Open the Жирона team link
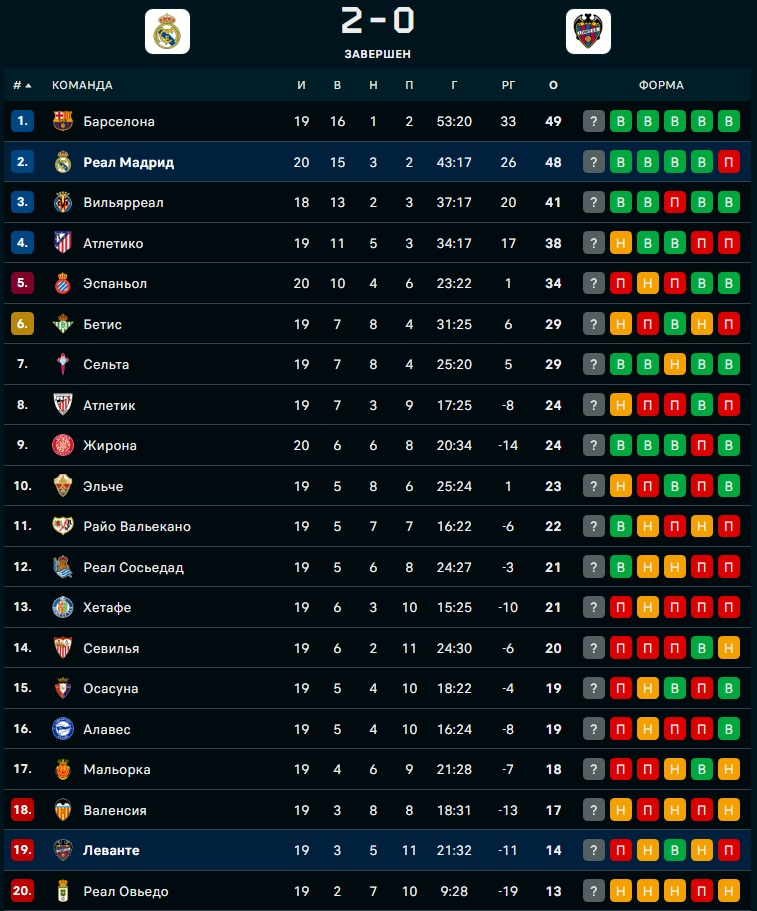Screen dimensions: 757x911 pos(110,446)
